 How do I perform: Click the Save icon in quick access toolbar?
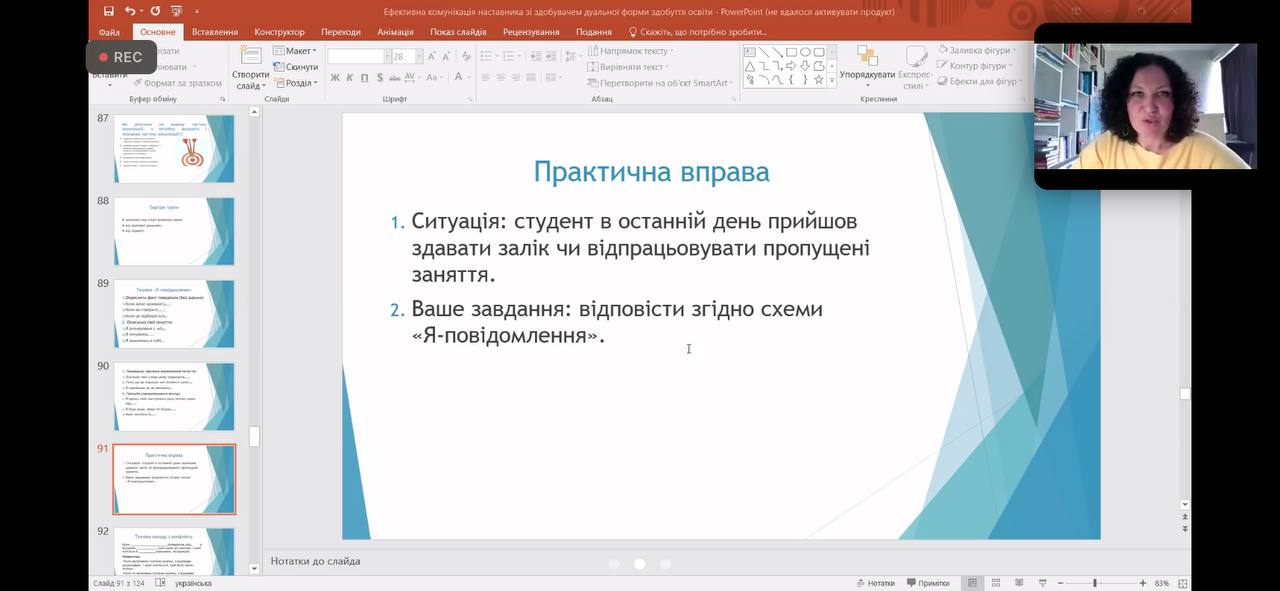(109, 11)
